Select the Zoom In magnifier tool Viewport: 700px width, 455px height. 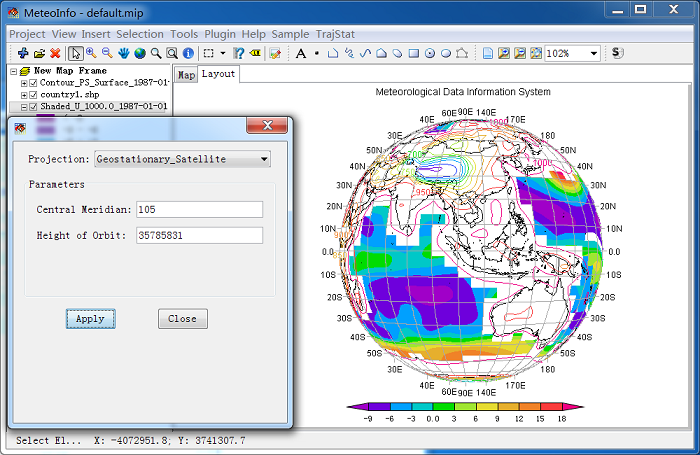click(x=91, y=54)
